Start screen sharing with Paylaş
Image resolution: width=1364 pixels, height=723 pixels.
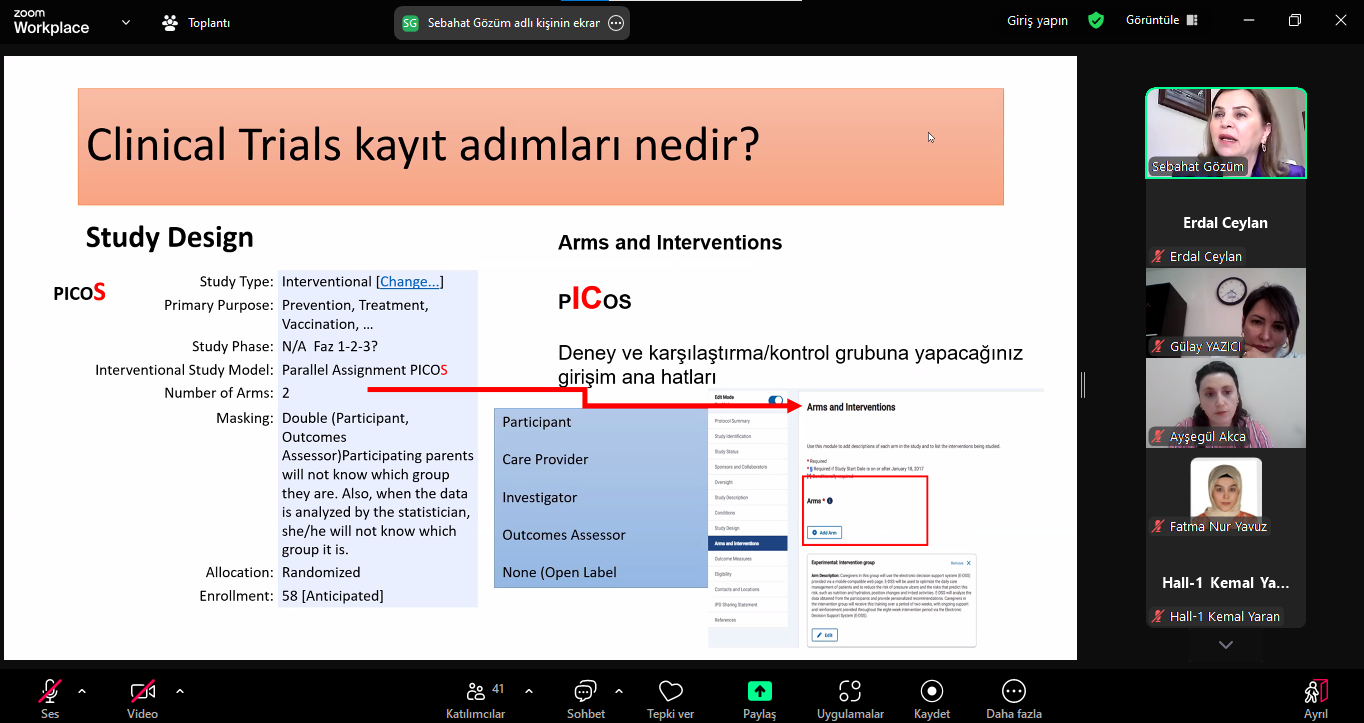(759, 691)
